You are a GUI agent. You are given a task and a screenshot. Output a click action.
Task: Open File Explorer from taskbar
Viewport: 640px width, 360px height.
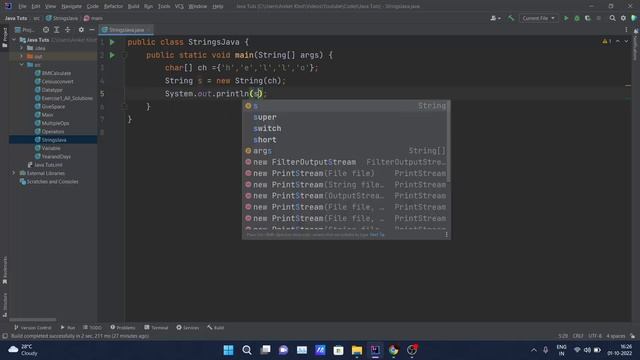tap(357, 350)
